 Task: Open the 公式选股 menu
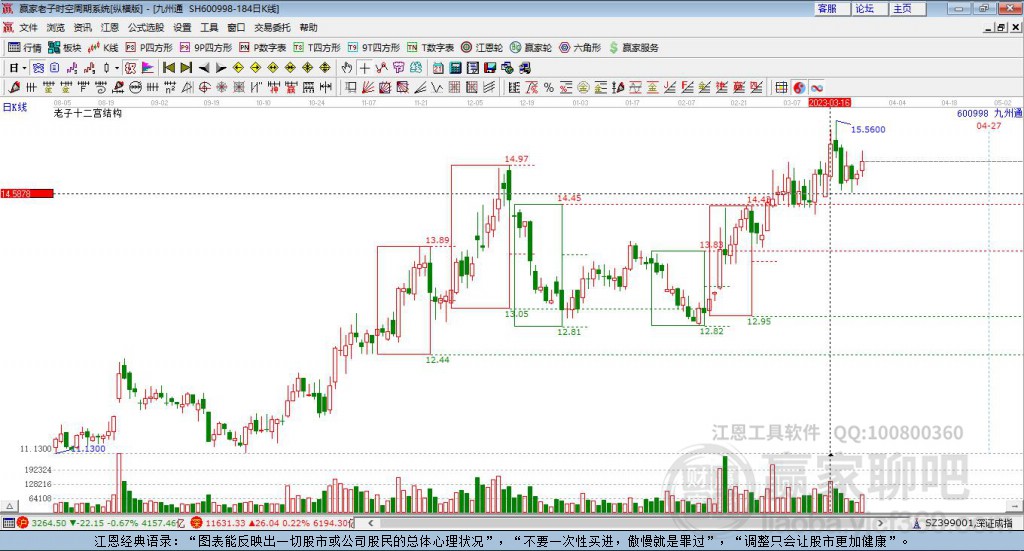tap(146, 27)
